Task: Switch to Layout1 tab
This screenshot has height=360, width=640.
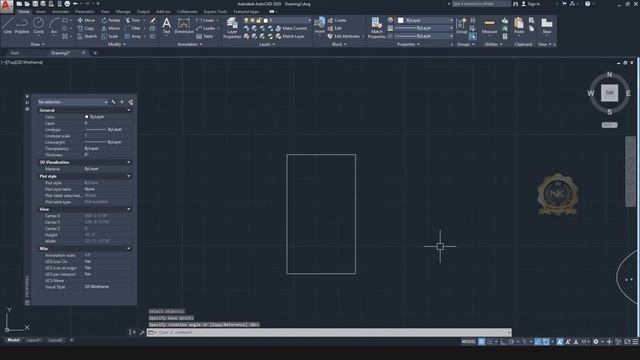Action: point(34,340)
